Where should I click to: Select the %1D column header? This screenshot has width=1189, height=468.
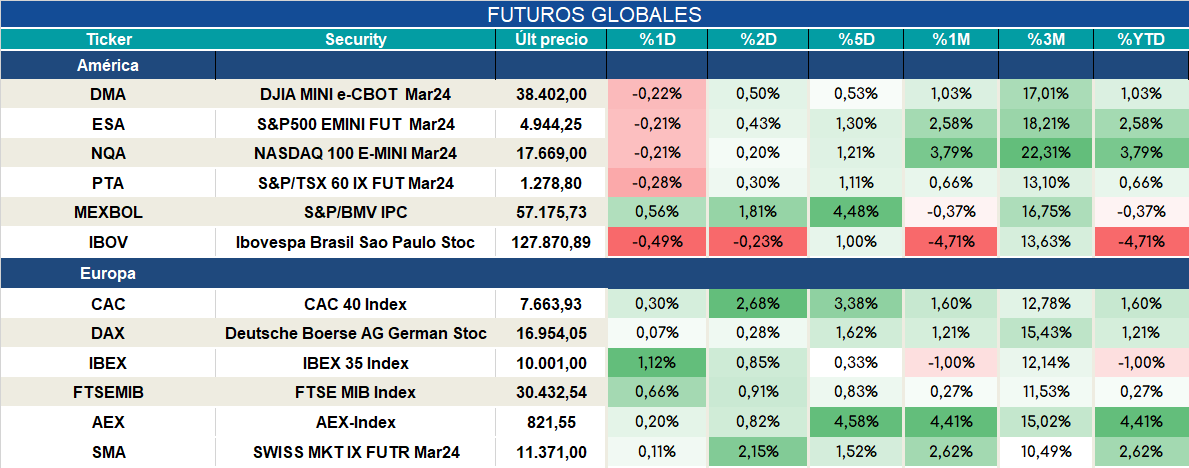point(657,40)
